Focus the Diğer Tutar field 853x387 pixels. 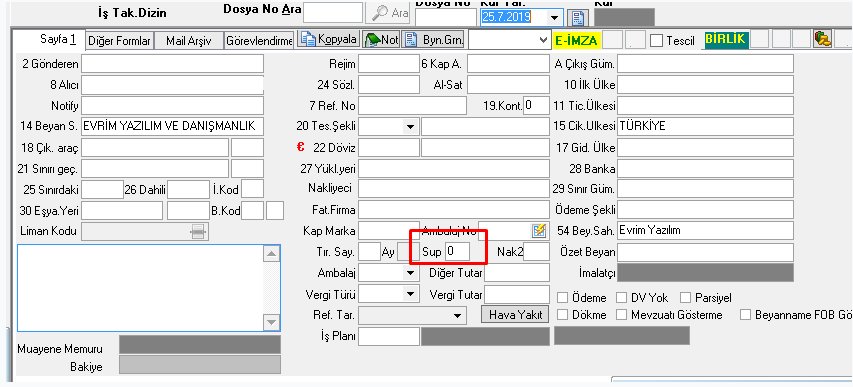pyautogui.click(x=517, y=272)
